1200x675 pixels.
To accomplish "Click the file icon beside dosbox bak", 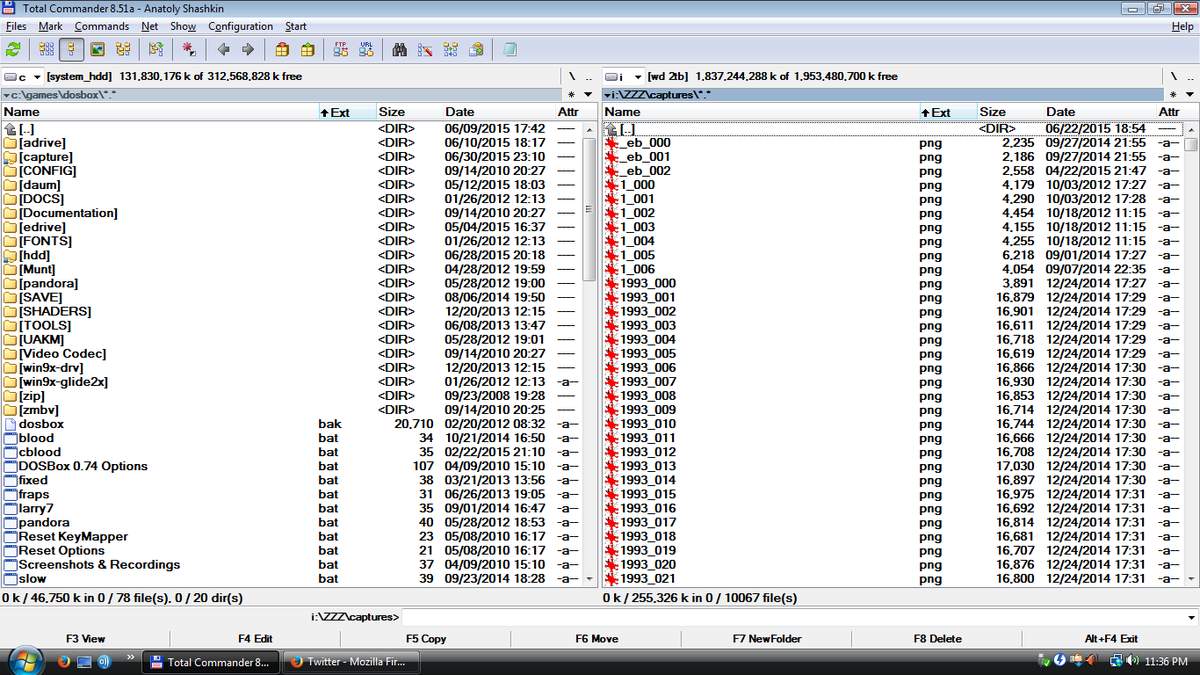I will (11, 424).
